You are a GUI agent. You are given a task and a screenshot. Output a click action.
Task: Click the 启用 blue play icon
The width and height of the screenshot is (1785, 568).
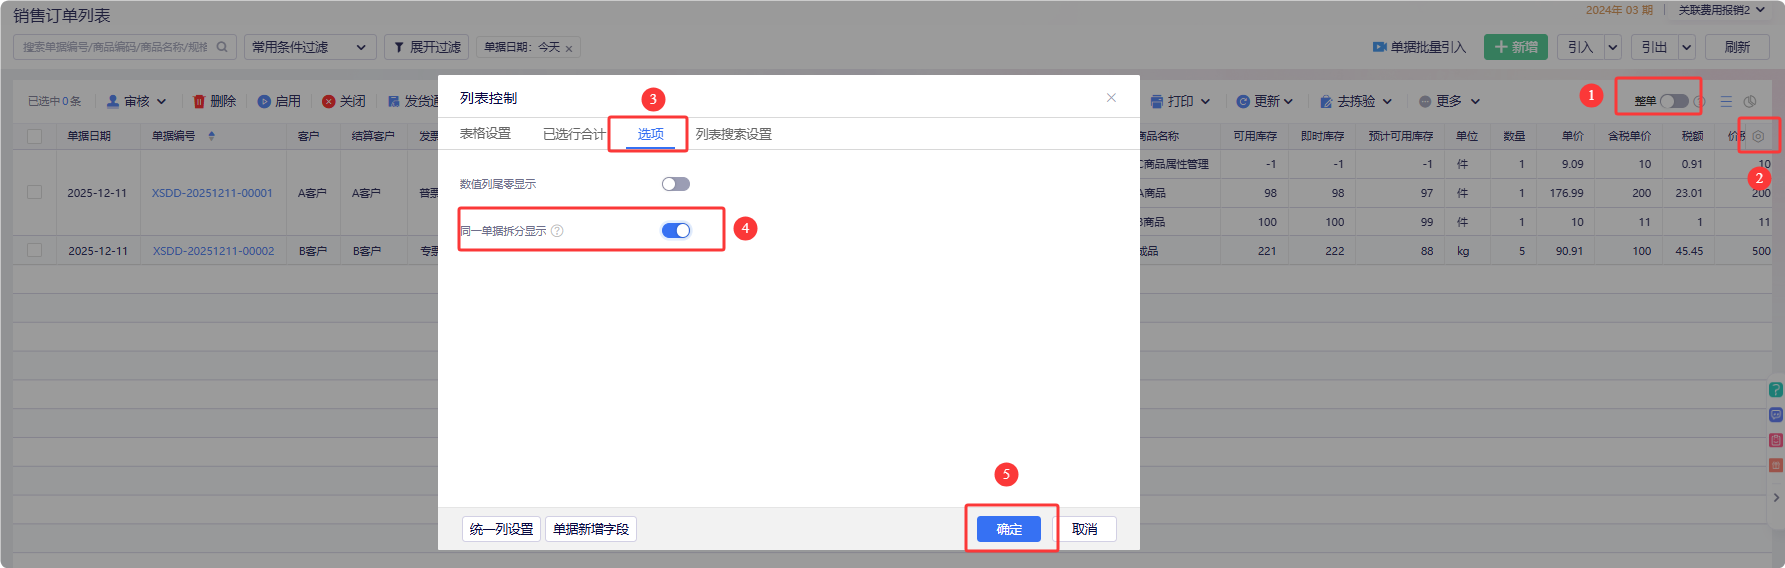(264, 101)
